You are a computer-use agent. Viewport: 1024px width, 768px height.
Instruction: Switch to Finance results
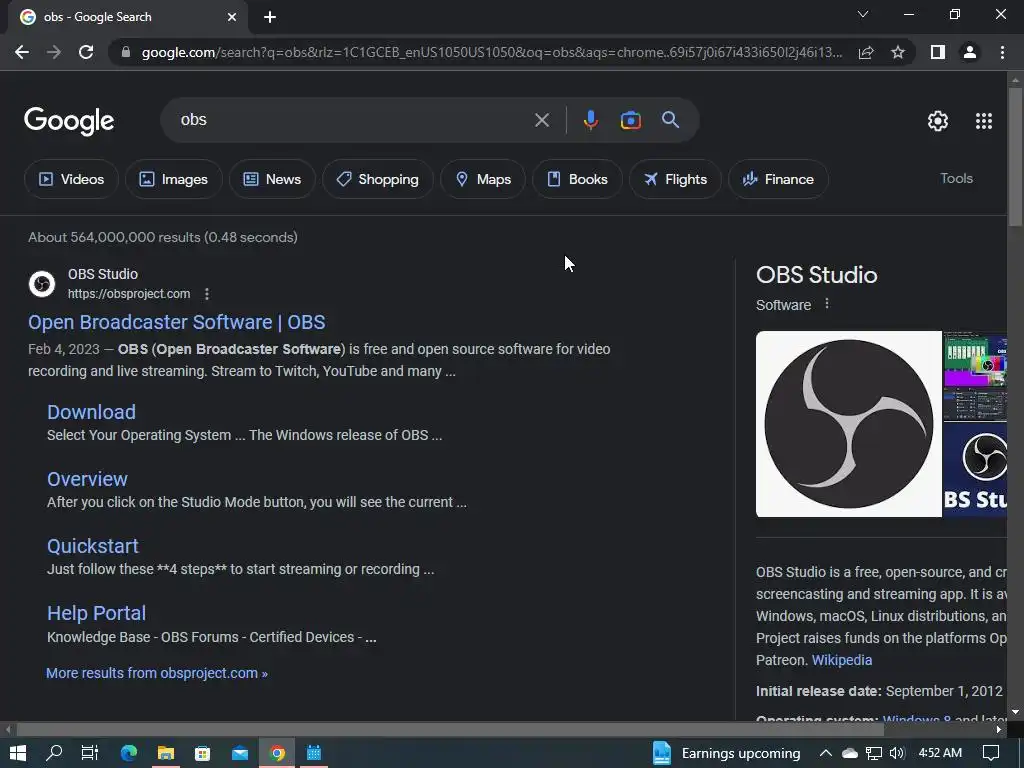(778, 179)
